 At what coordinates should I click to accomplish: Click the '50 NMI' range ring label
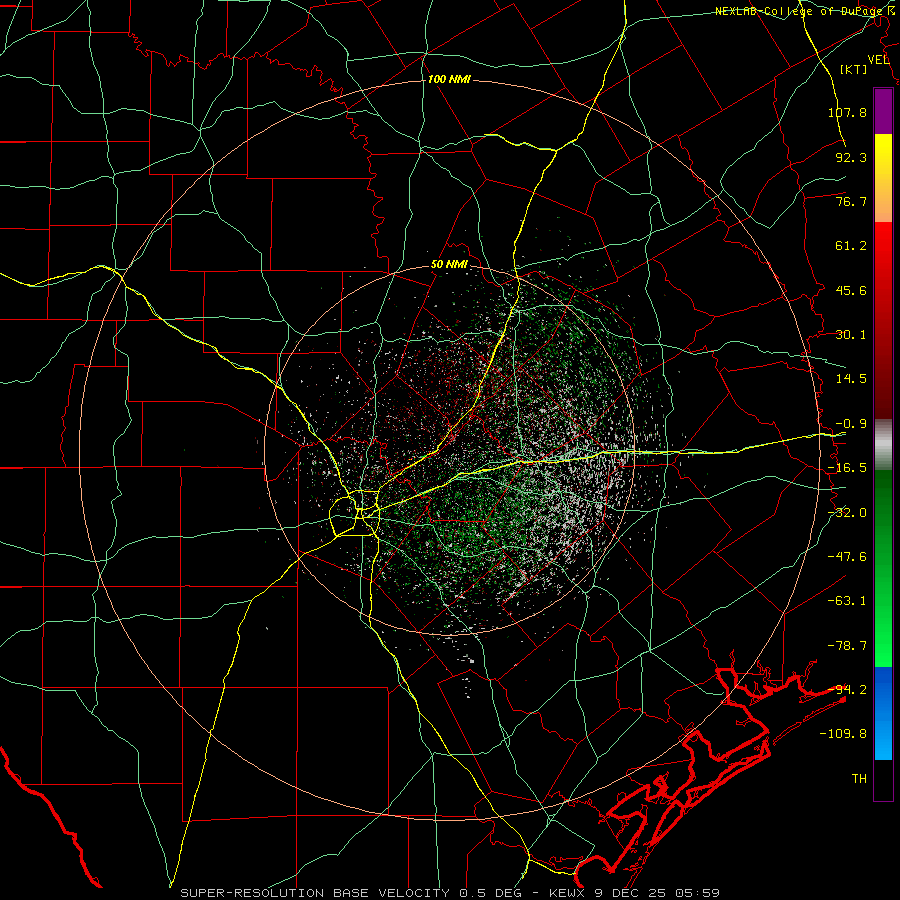coord(449,265)
